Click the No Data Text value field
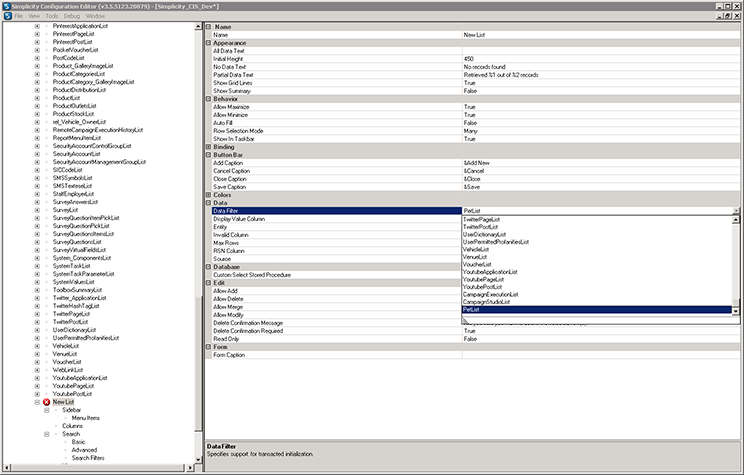 click(600, 67)
